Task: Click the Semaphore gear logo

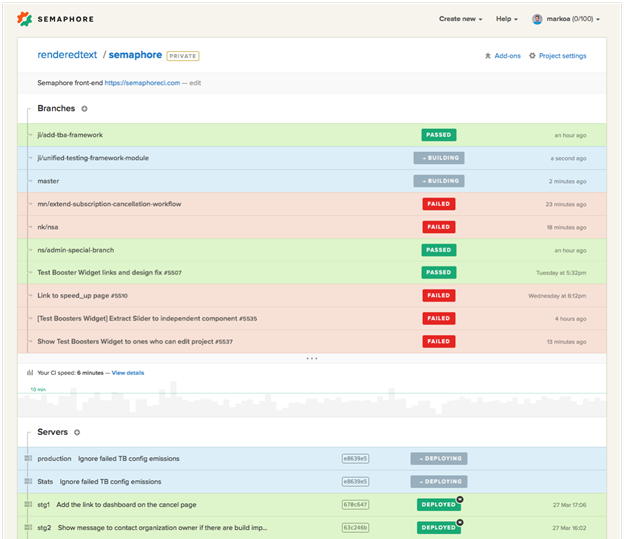Action: click(x=26, y=19)
